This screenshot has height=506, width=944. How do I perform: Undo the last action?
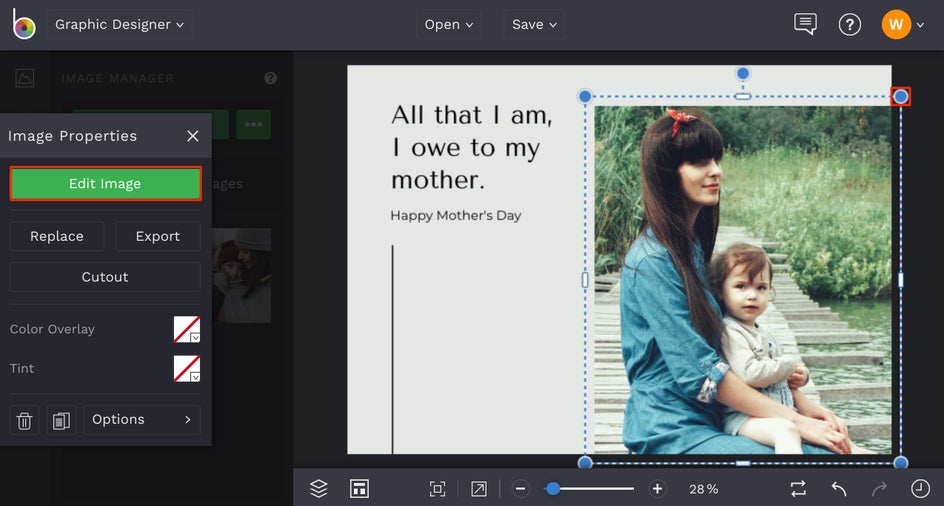click(839, 489)
